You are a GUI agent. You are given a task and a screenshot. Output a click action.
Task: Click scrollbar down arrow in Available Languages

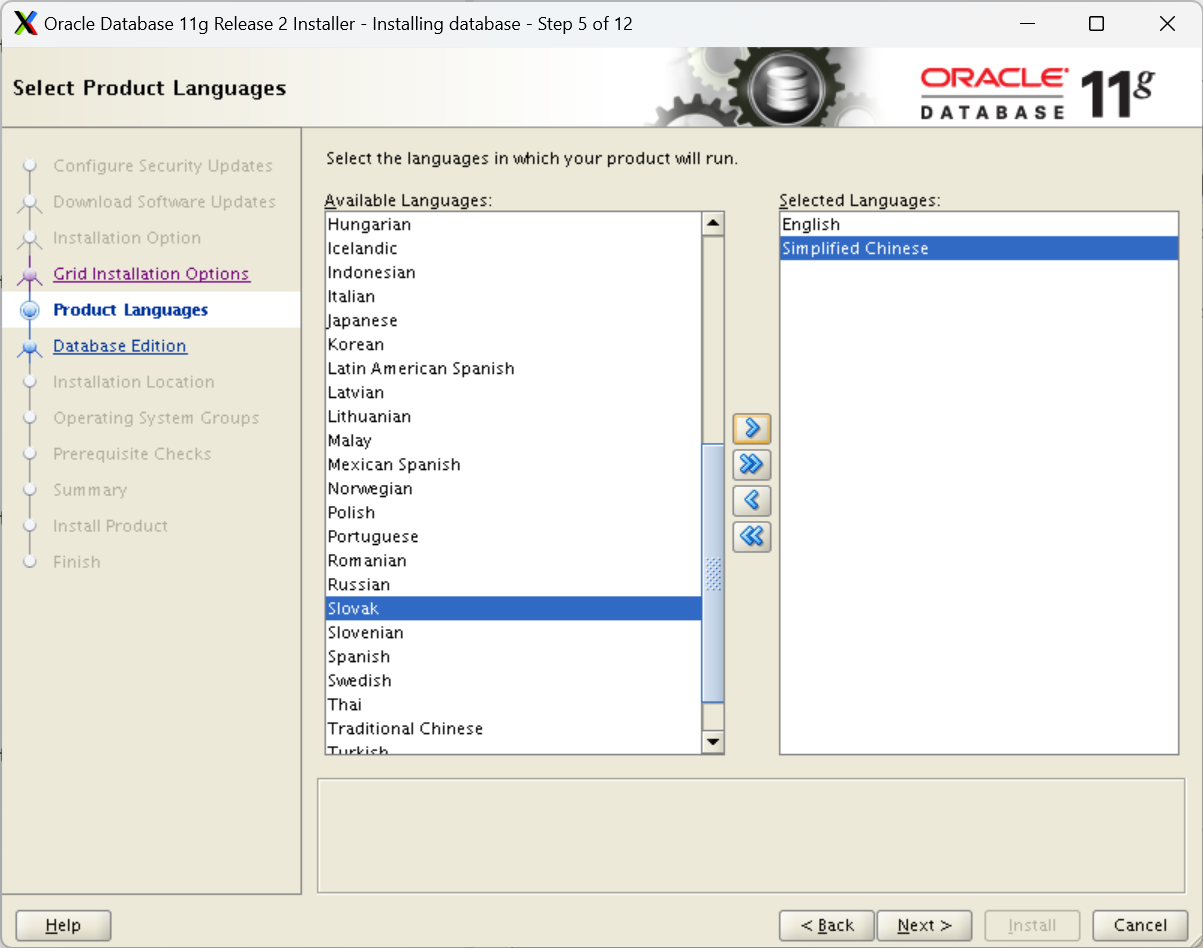coord(713,741)
